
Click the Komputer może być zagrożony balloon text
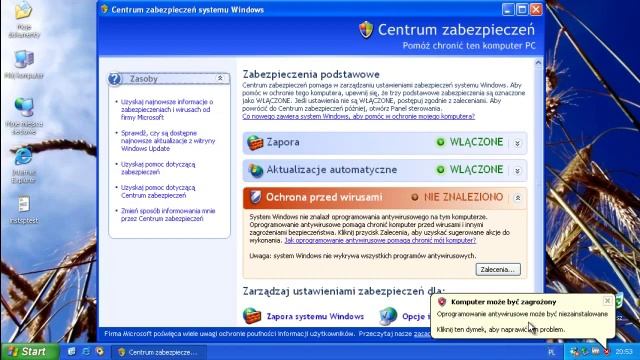point(503,302)
